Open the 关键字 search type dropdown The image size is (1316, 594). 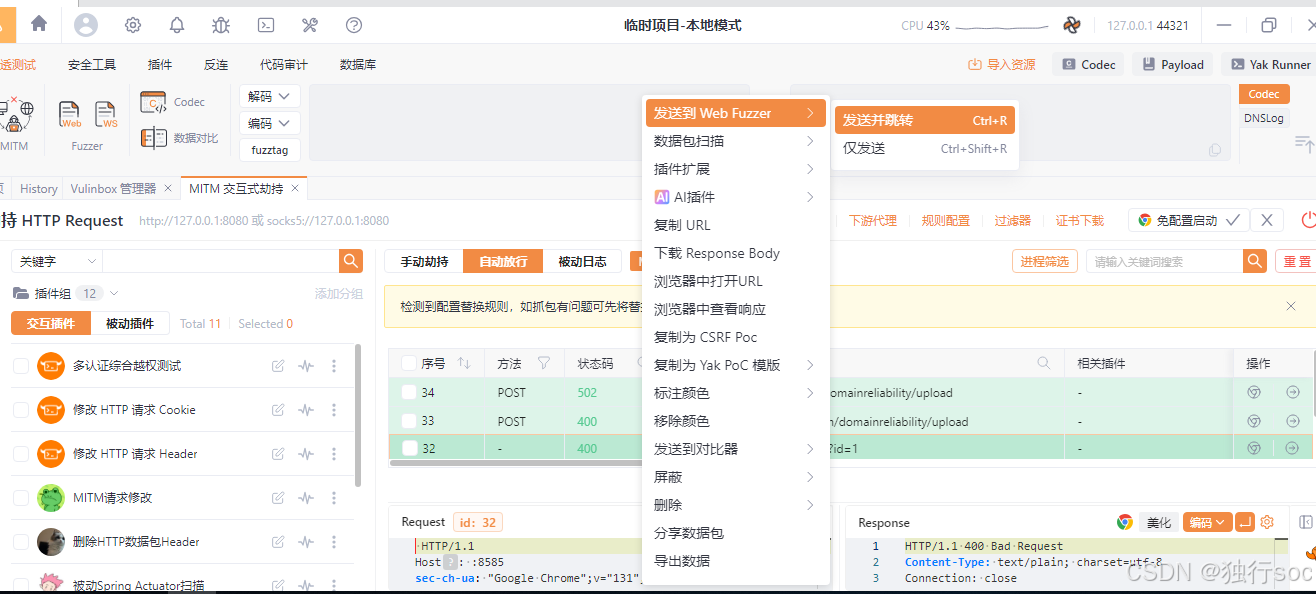pyautogui.click(x=57, y=261)
